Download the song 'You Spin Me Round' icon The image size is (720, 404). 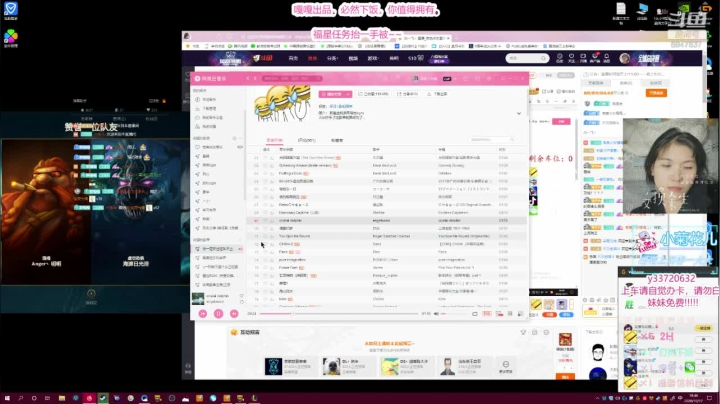click(x=271, y=236)
